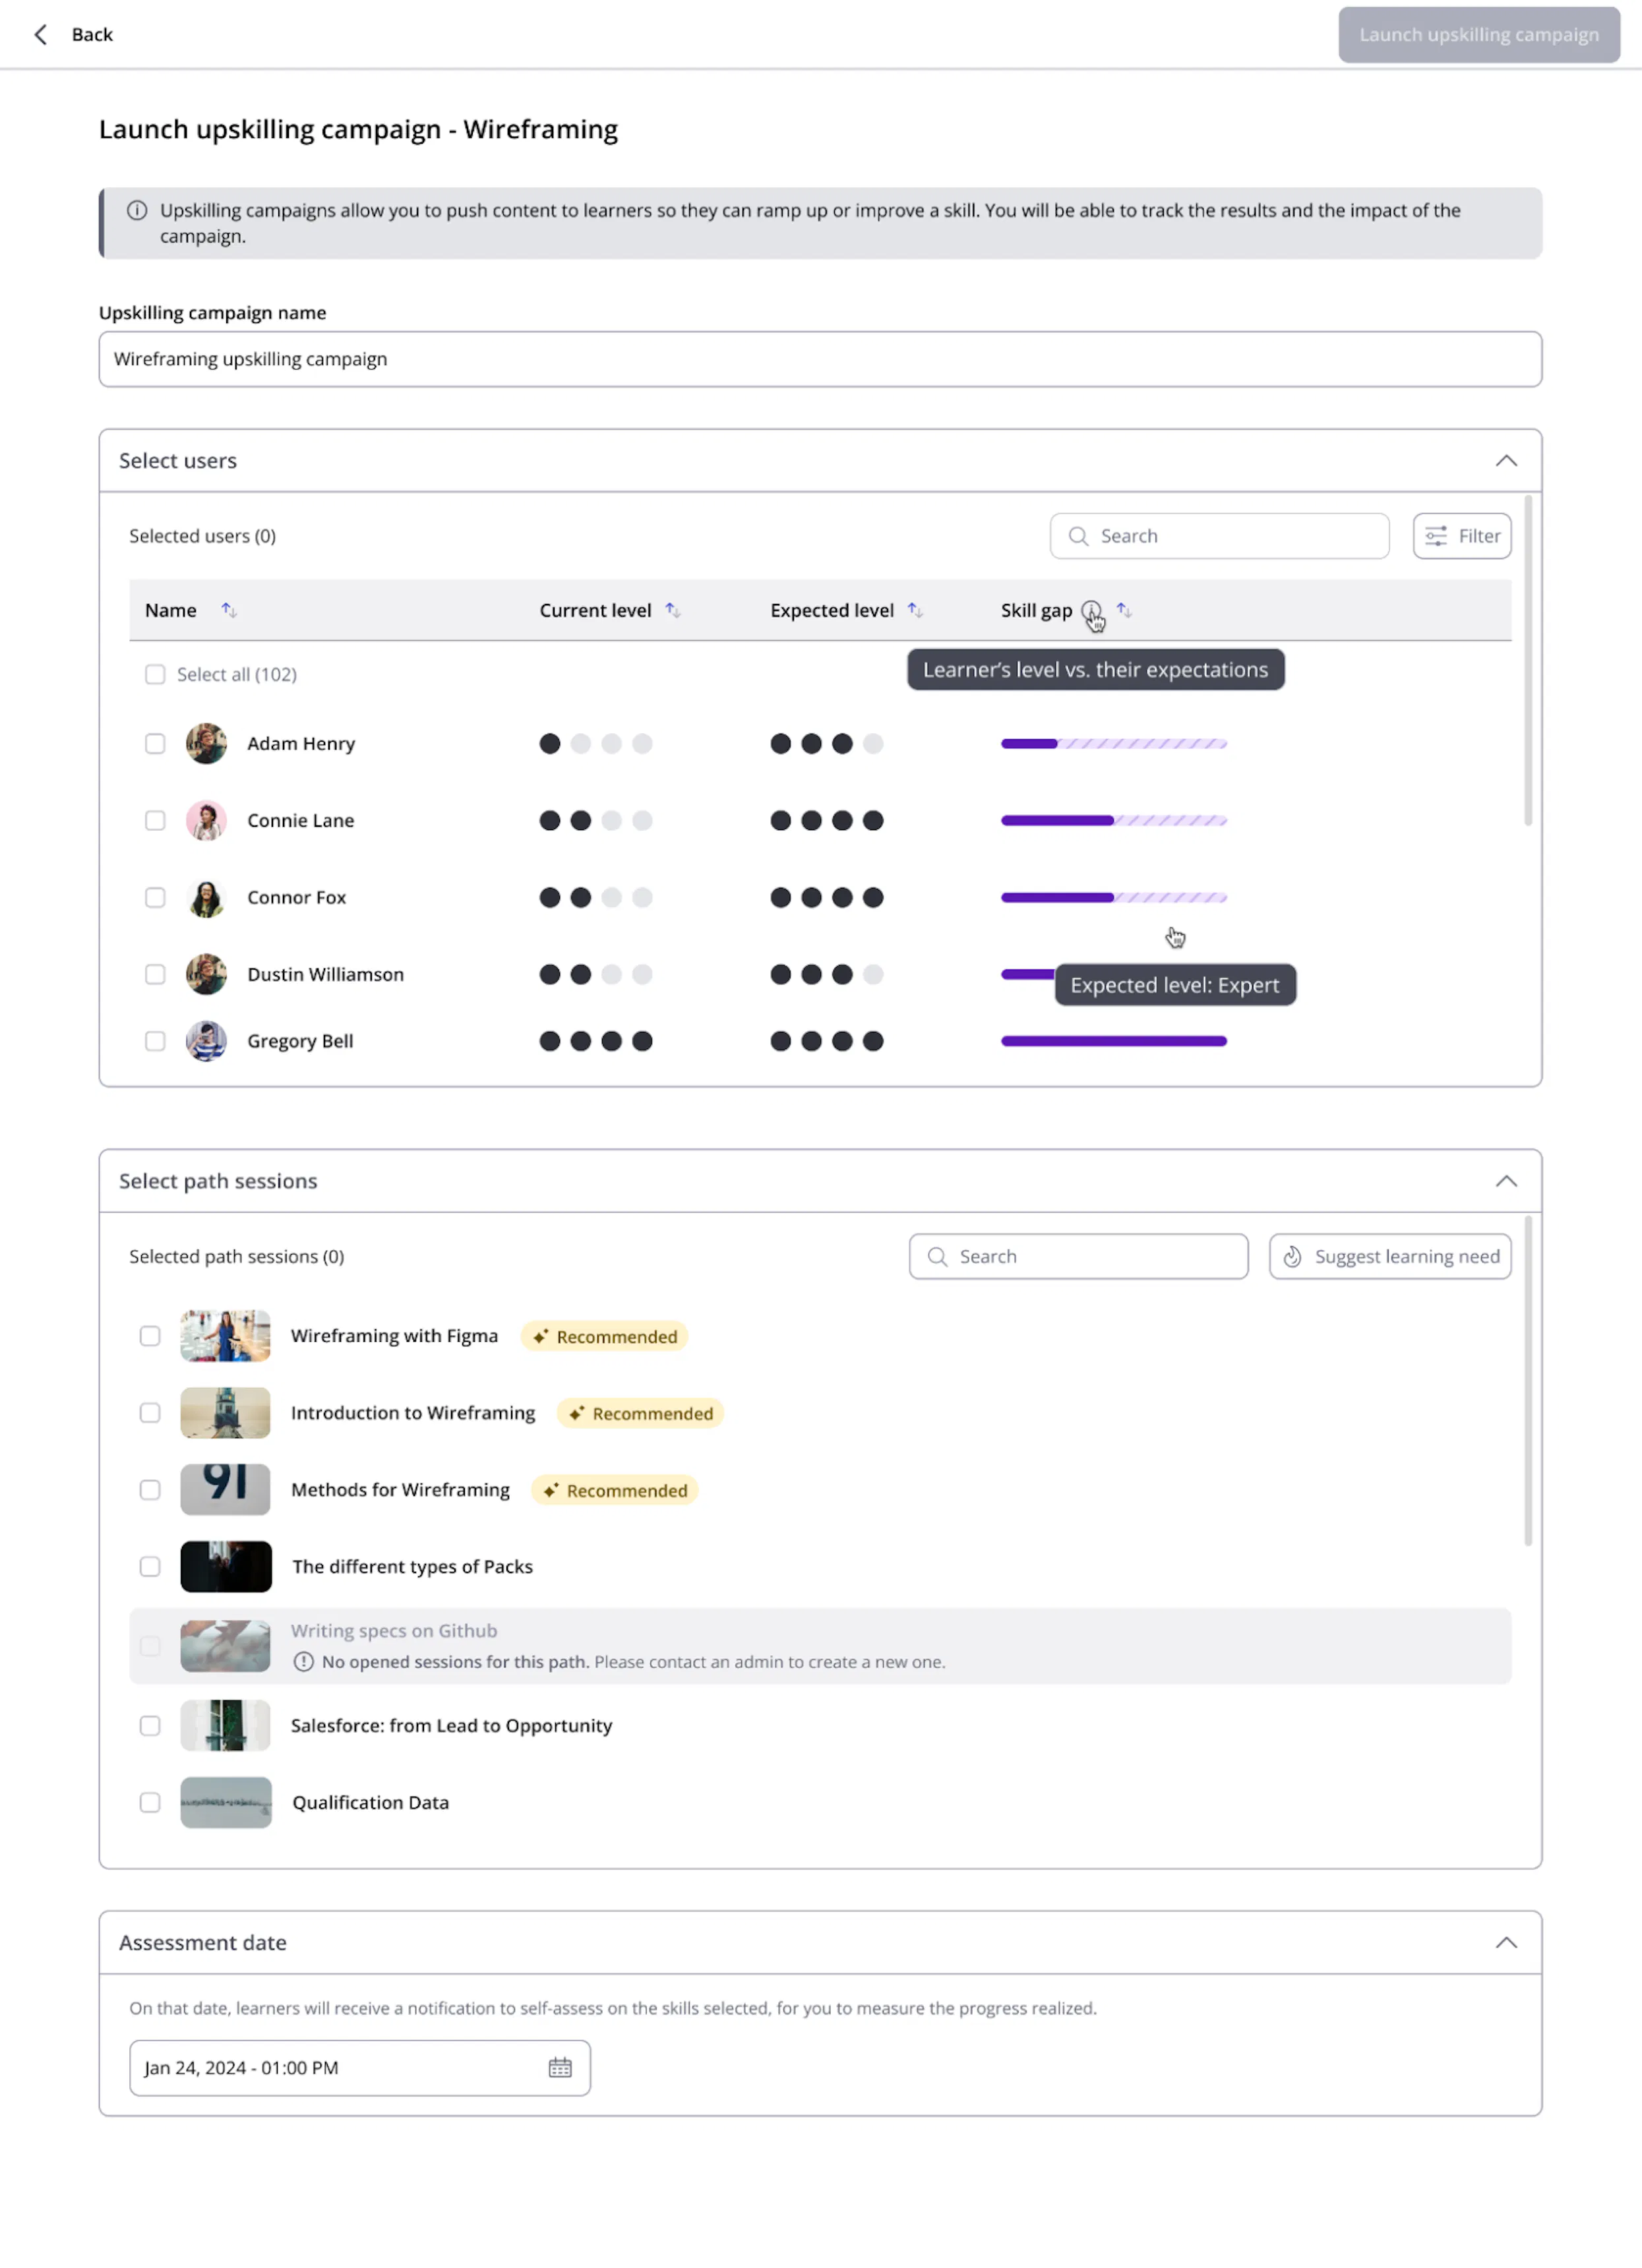Click Connie Lane's expected level dots
Viewport: 1642px width, 2268px height.
[827, 820]
